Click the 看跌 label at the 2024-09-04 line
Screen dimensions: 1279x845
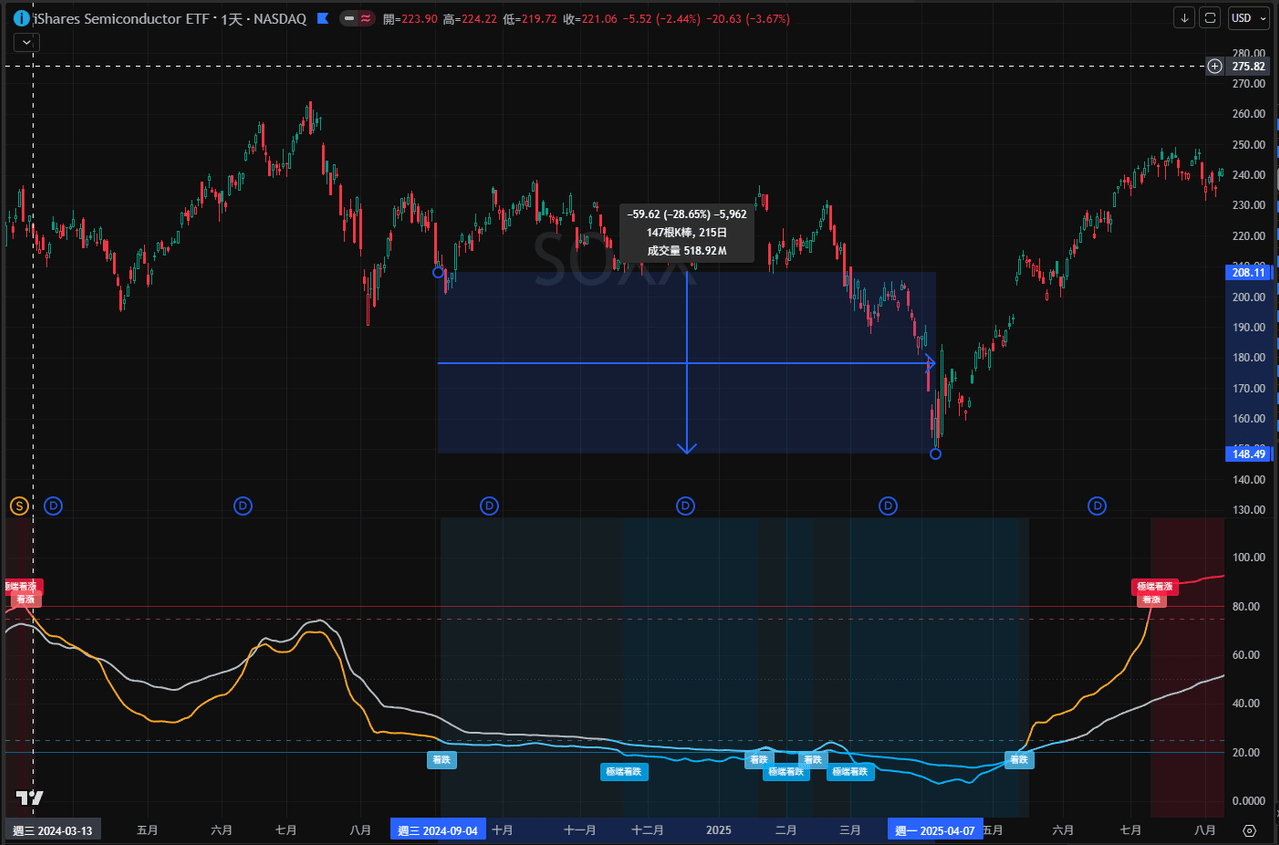(x=442, y=760)
